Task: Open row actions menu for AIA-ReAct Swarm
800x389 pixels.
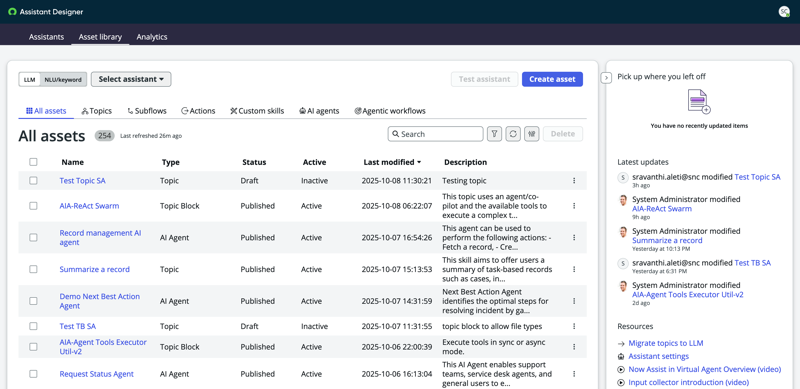Action: click(574, 206)
